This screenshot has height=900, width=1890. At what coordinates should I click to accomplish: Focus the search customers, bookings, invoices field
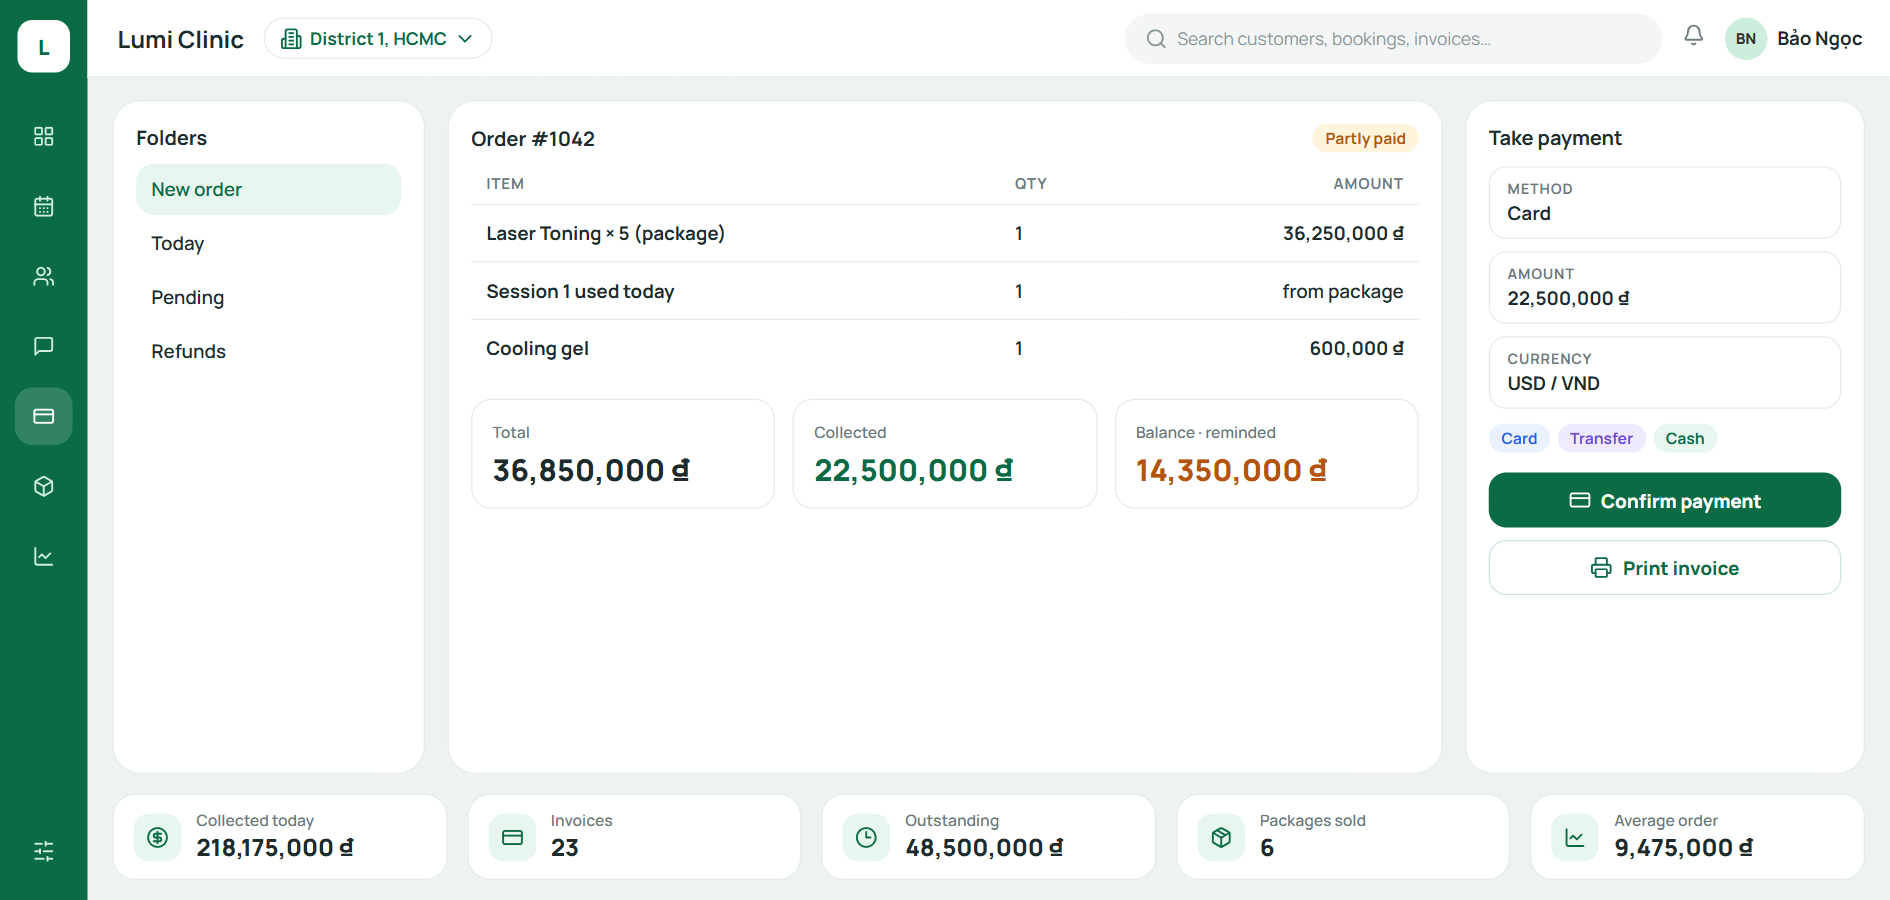1393,39
